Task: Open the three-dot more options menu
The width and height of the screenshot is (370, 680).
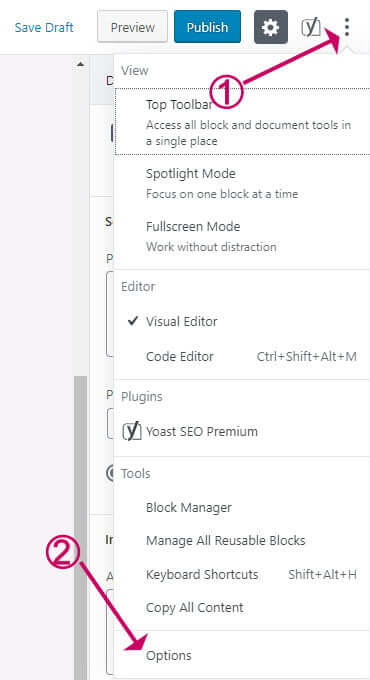Action: (347, 27)
